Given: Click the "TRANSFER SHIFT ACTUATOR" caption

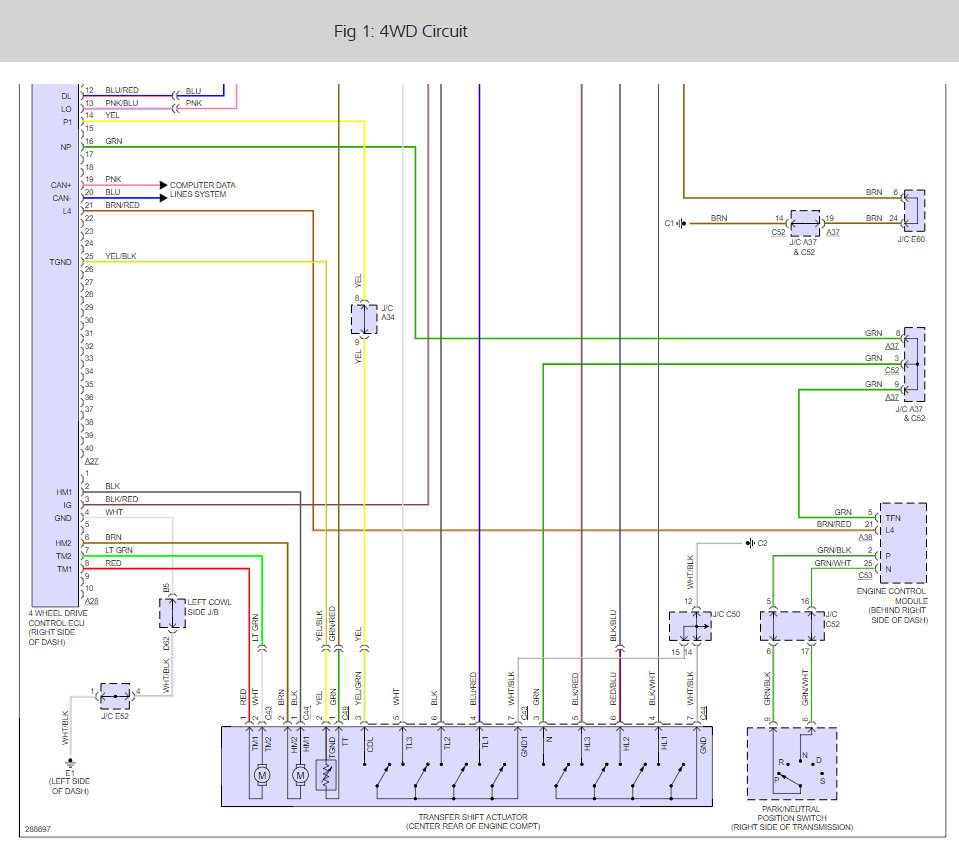Looking at the screenshot, I should tap(473, 817).
